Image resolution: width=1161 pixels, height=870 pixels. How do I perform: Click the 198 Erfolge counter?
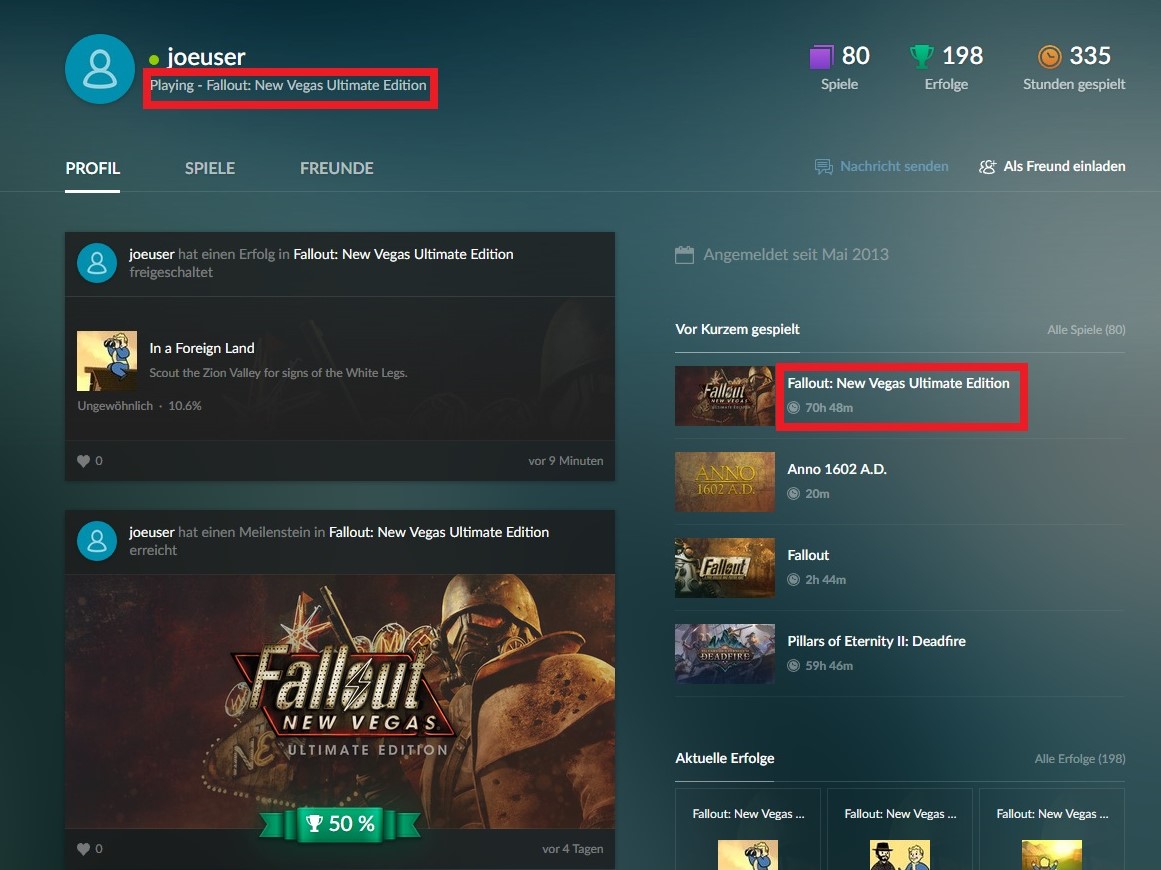tap(946, 67)
